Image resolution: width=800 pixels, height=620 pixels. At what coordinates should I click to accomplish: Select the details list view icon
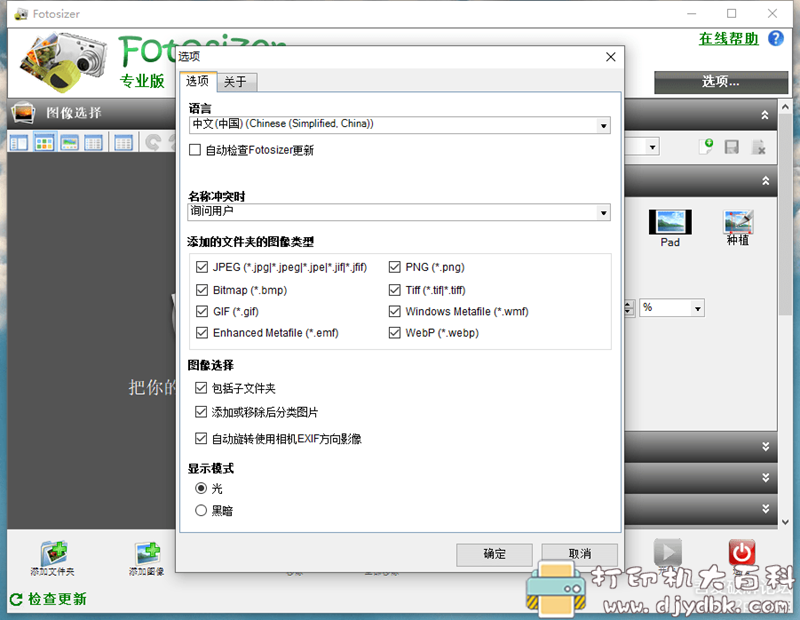point(93,143)
